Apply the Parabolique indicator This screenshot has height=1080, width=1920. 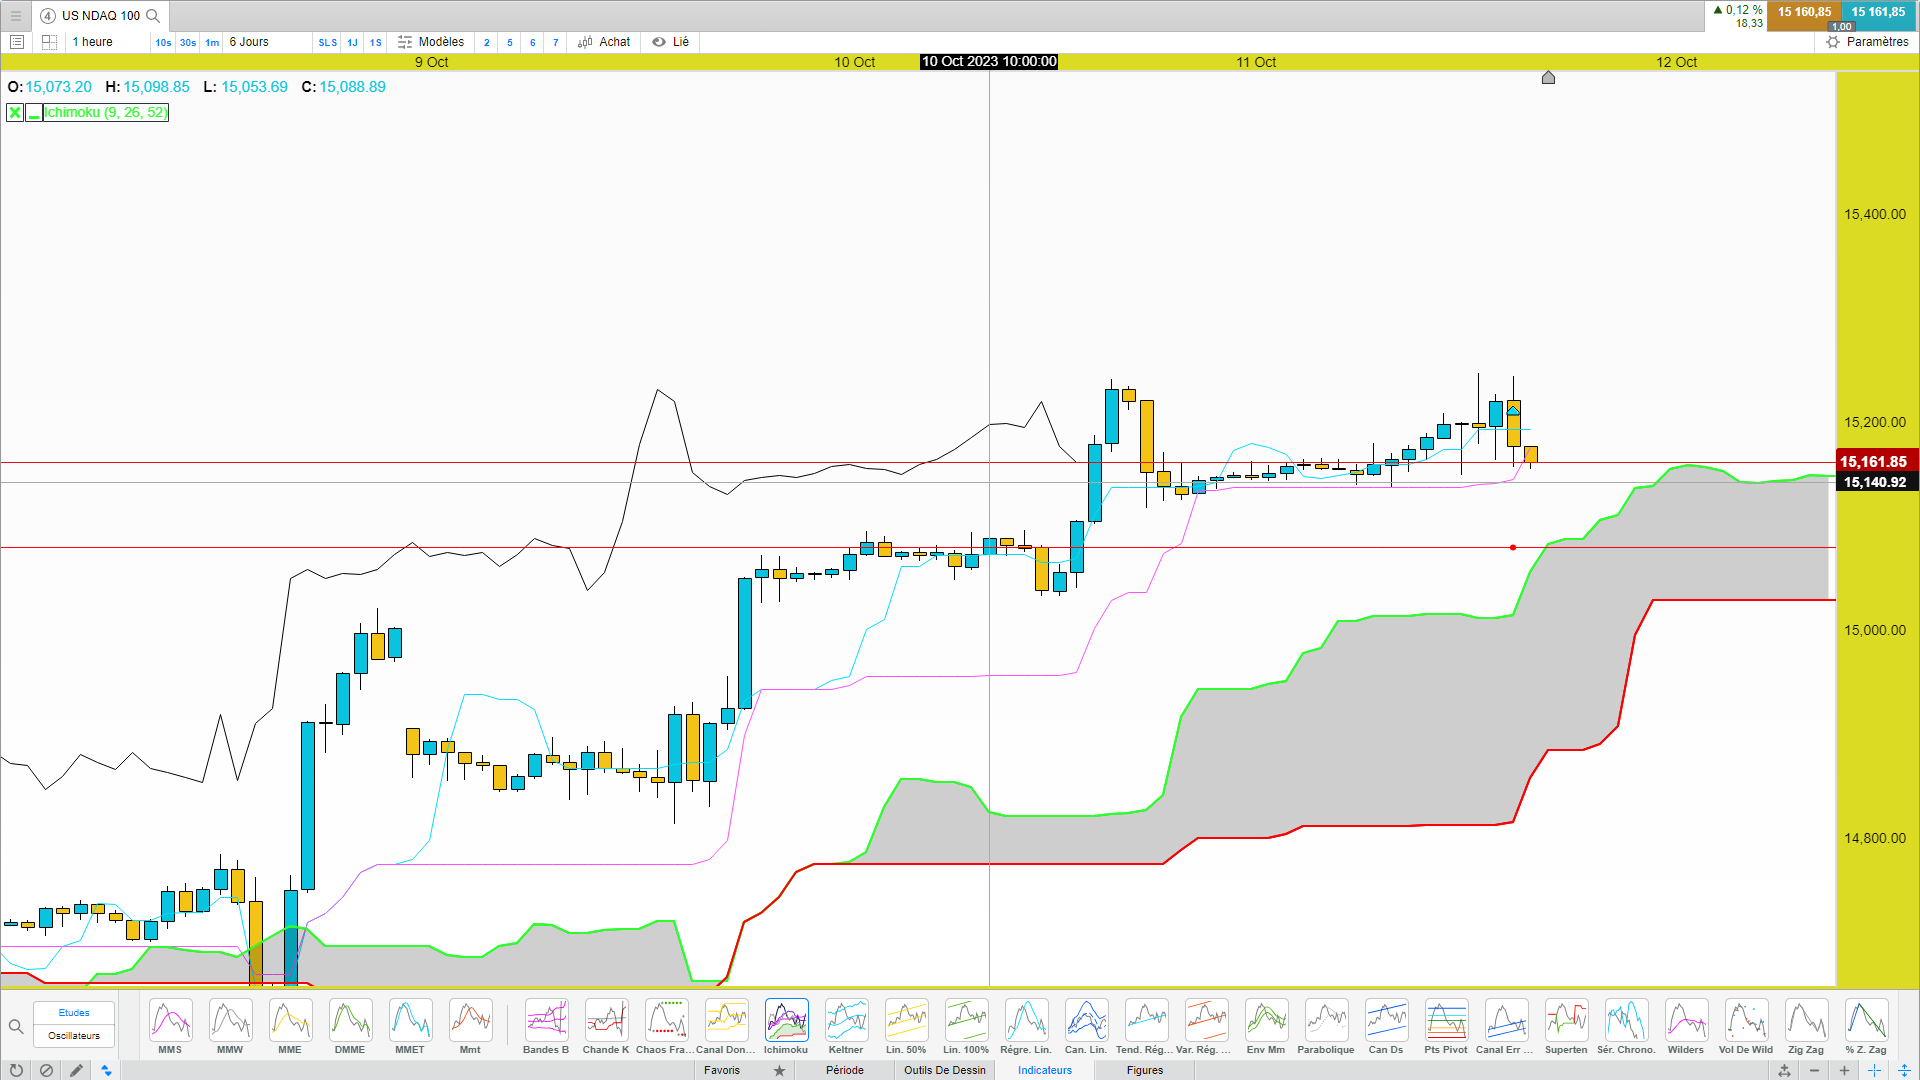pos(1326,1021)
